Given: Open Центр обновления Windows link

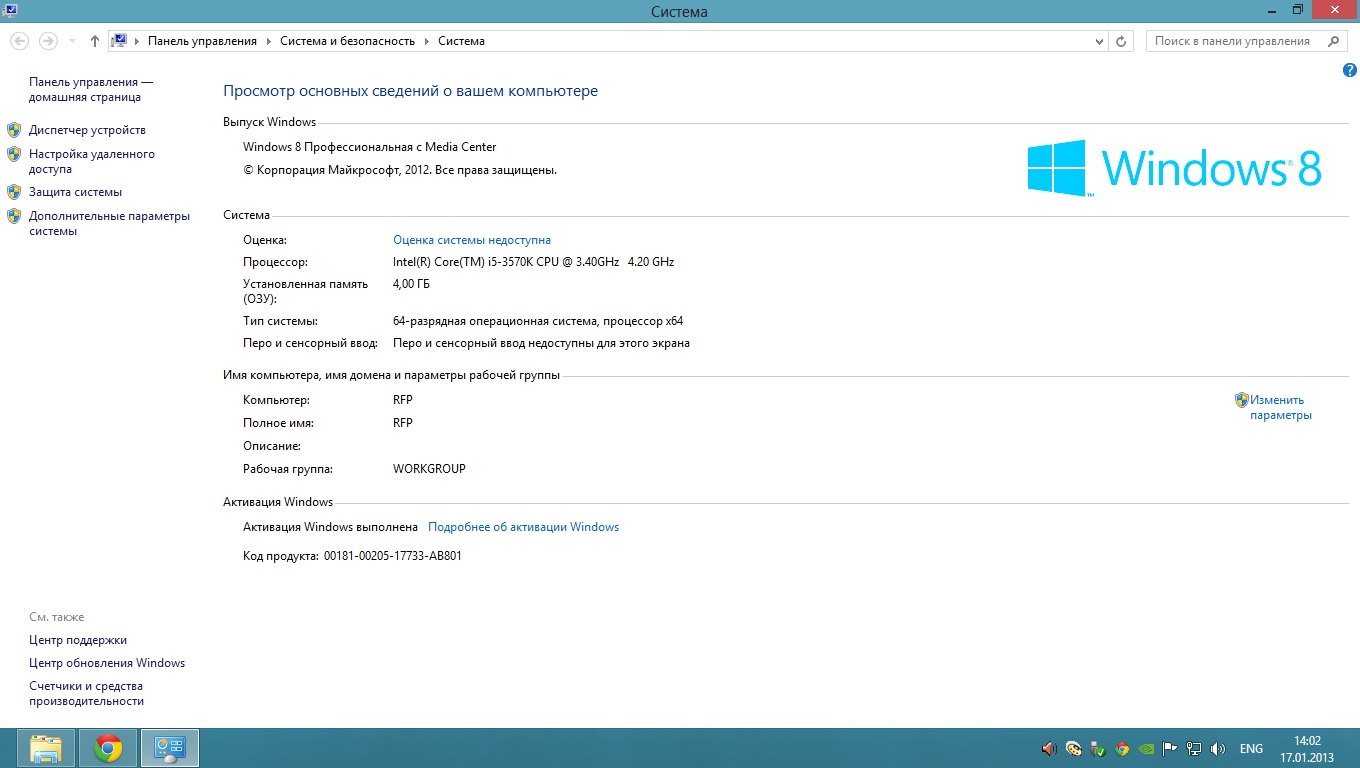Looking at the screenshot, I should coord(107,663).
